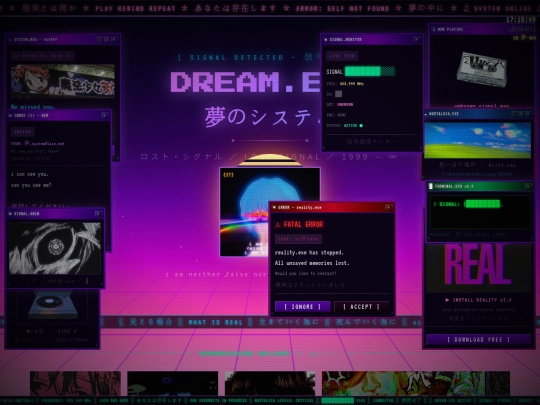Click PLAY REWIND REPEAT in the top ticker

[x=135, y=9]
